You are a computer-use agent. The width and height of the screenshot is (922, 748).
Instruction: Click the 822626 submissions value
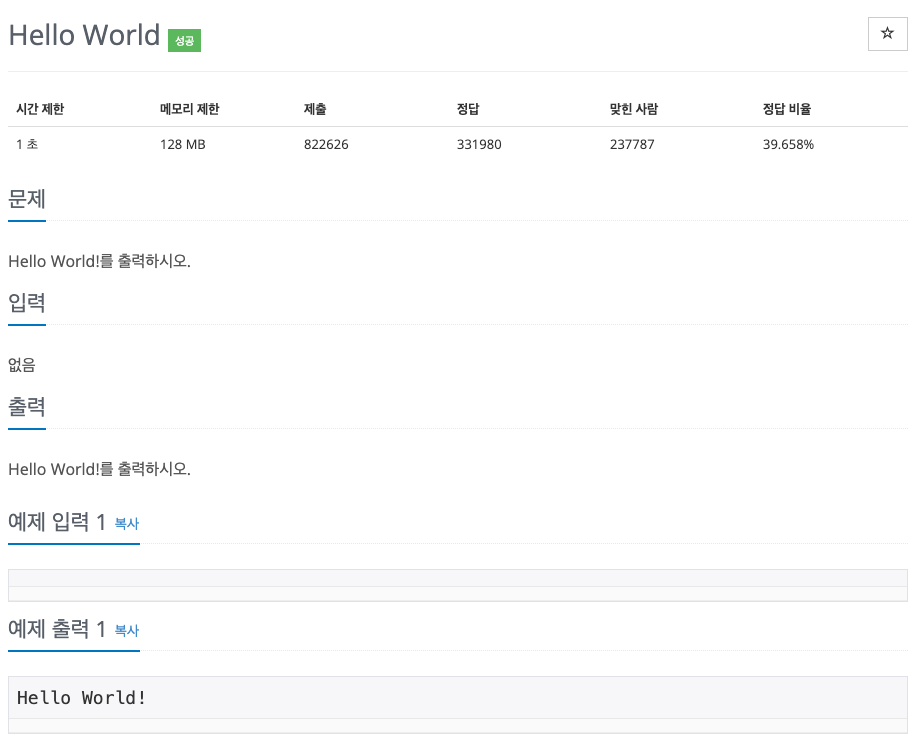pyautogui.click(x=326, y=144)
